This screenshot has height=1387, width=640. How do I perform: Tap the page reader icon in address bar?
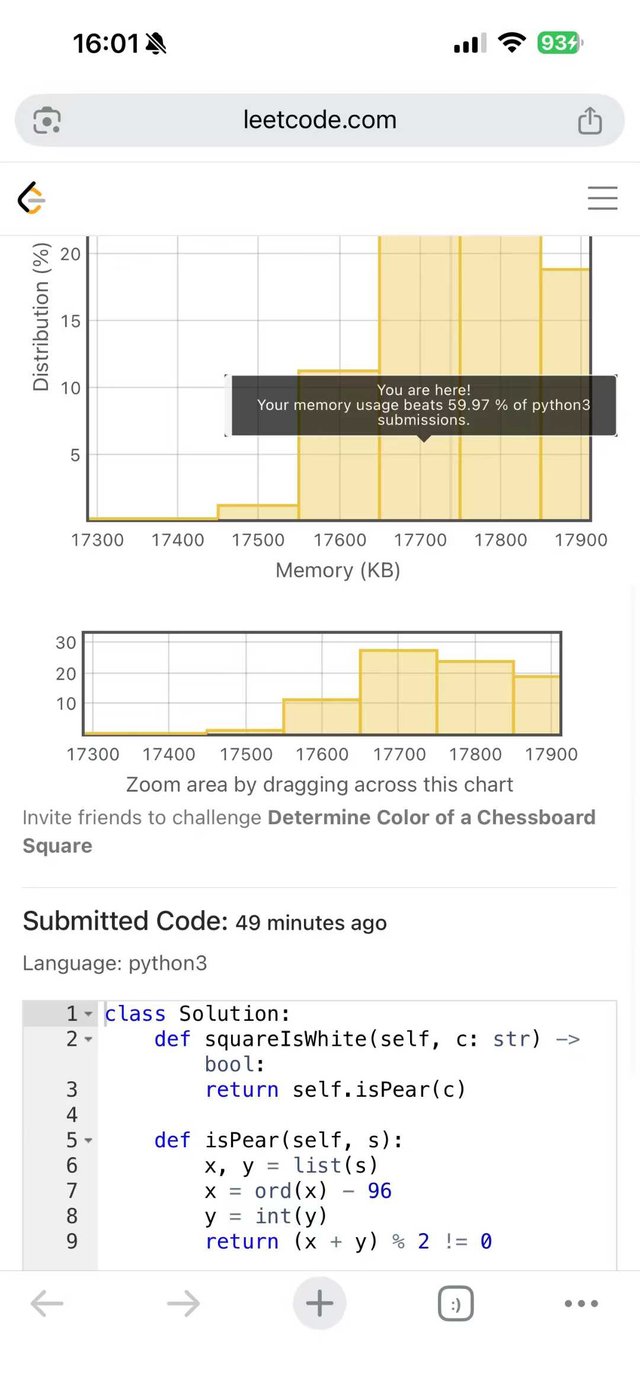47,121
